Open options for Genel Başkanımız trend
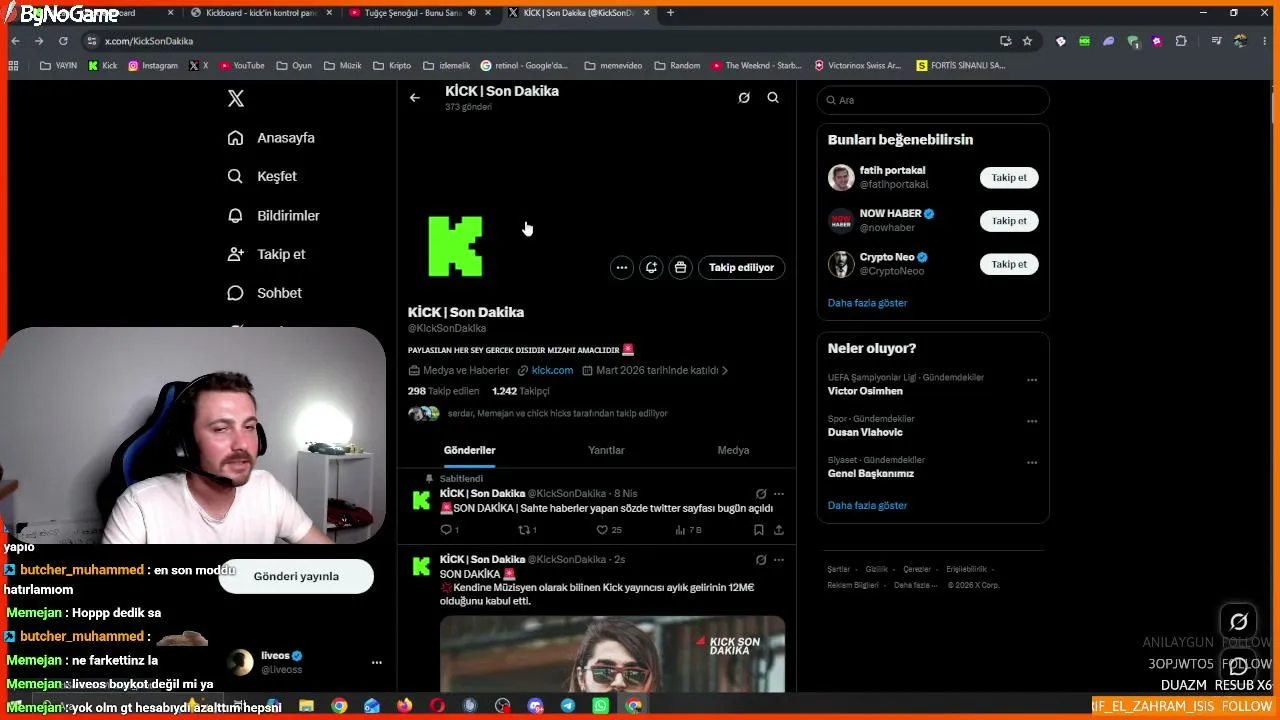This screenshot has height=720, width=1280. point(1032,463)
